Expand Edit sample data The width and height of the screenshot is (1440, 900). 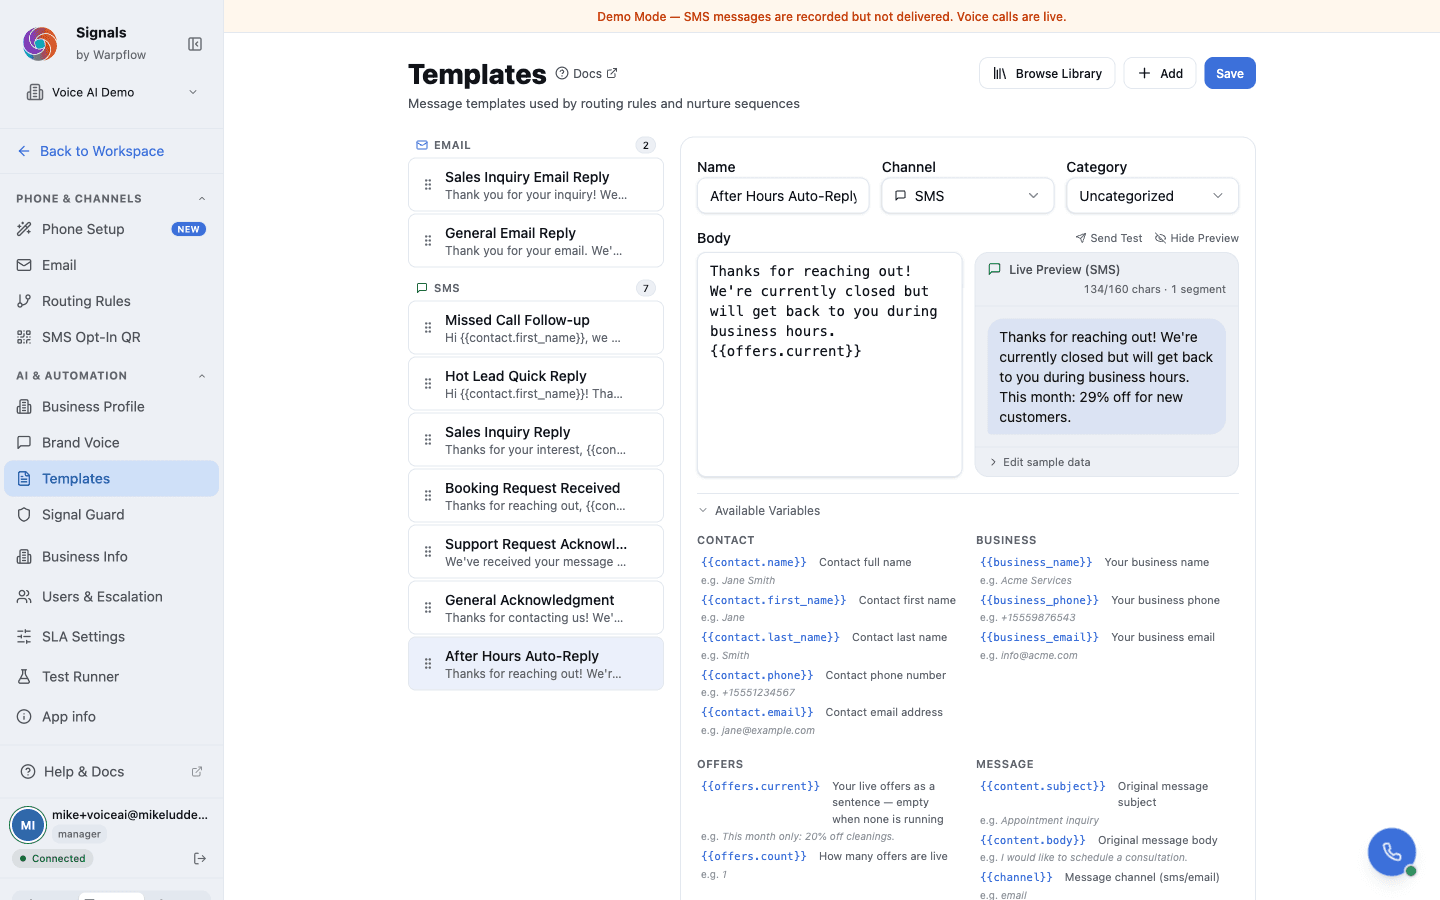coord(1039,462)
